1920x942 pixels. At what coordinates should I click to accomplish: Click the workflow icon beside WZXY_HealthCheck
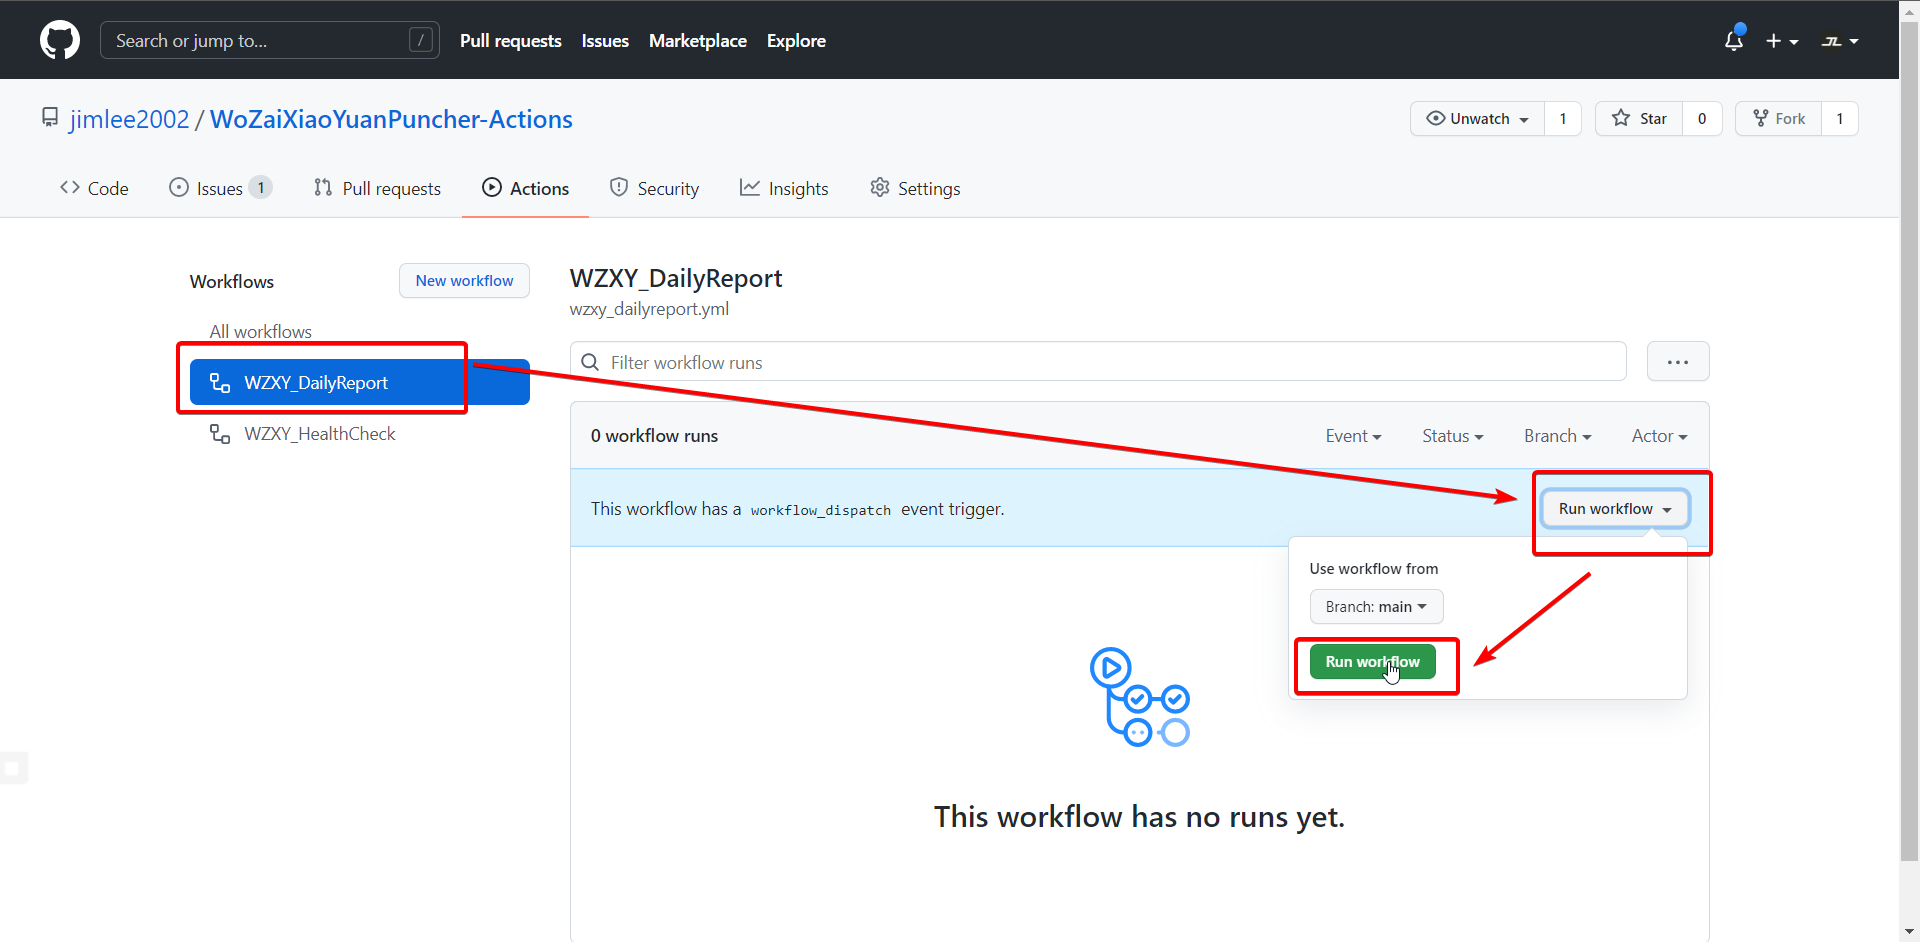(220, 434)
